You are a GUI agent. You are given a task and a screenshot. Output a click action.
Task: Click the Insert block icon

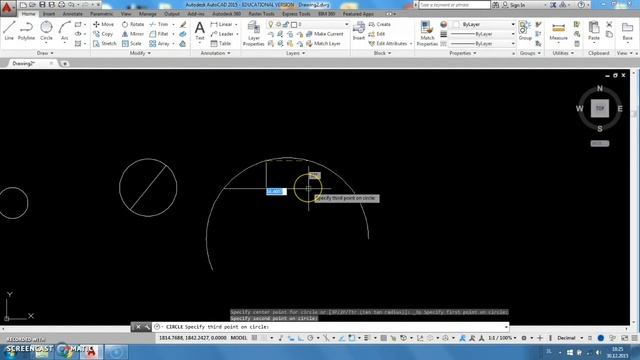tap(359, 31)
